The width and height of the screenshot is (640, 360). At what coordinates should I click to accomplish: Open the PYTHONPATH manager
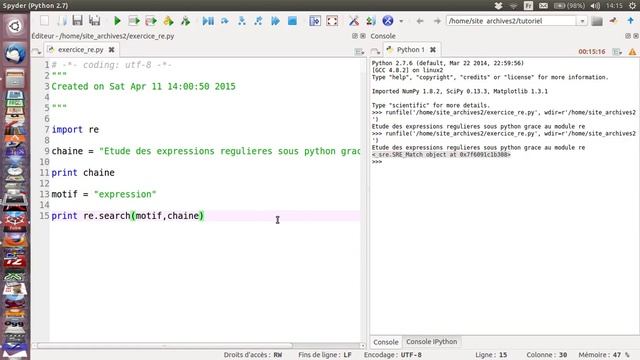tap(371, 21)
